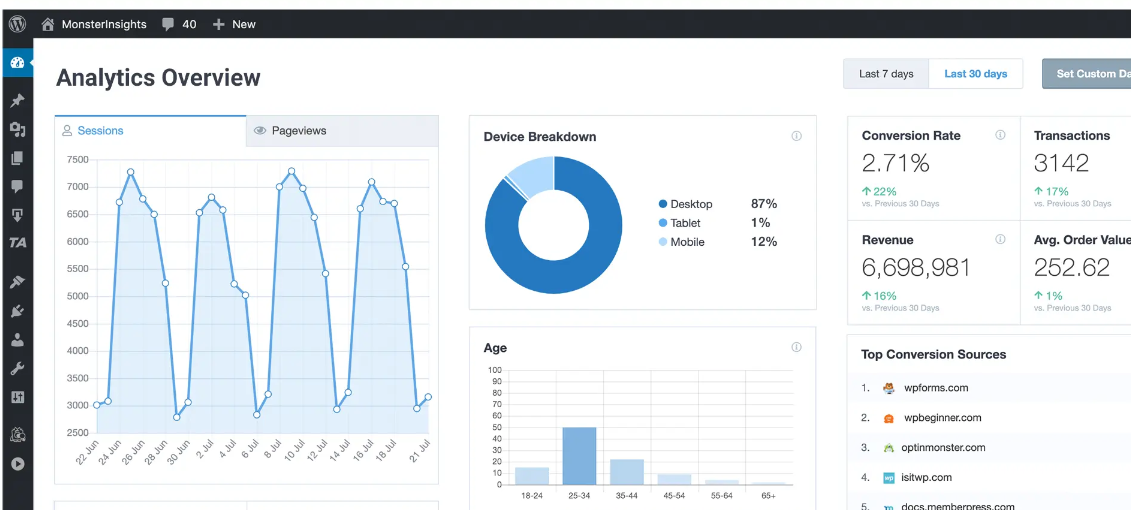The height and width of the screenshot is (510, 1131).
Task: Open Pages from the sidebar icon
Action: (x=17, y=158)
